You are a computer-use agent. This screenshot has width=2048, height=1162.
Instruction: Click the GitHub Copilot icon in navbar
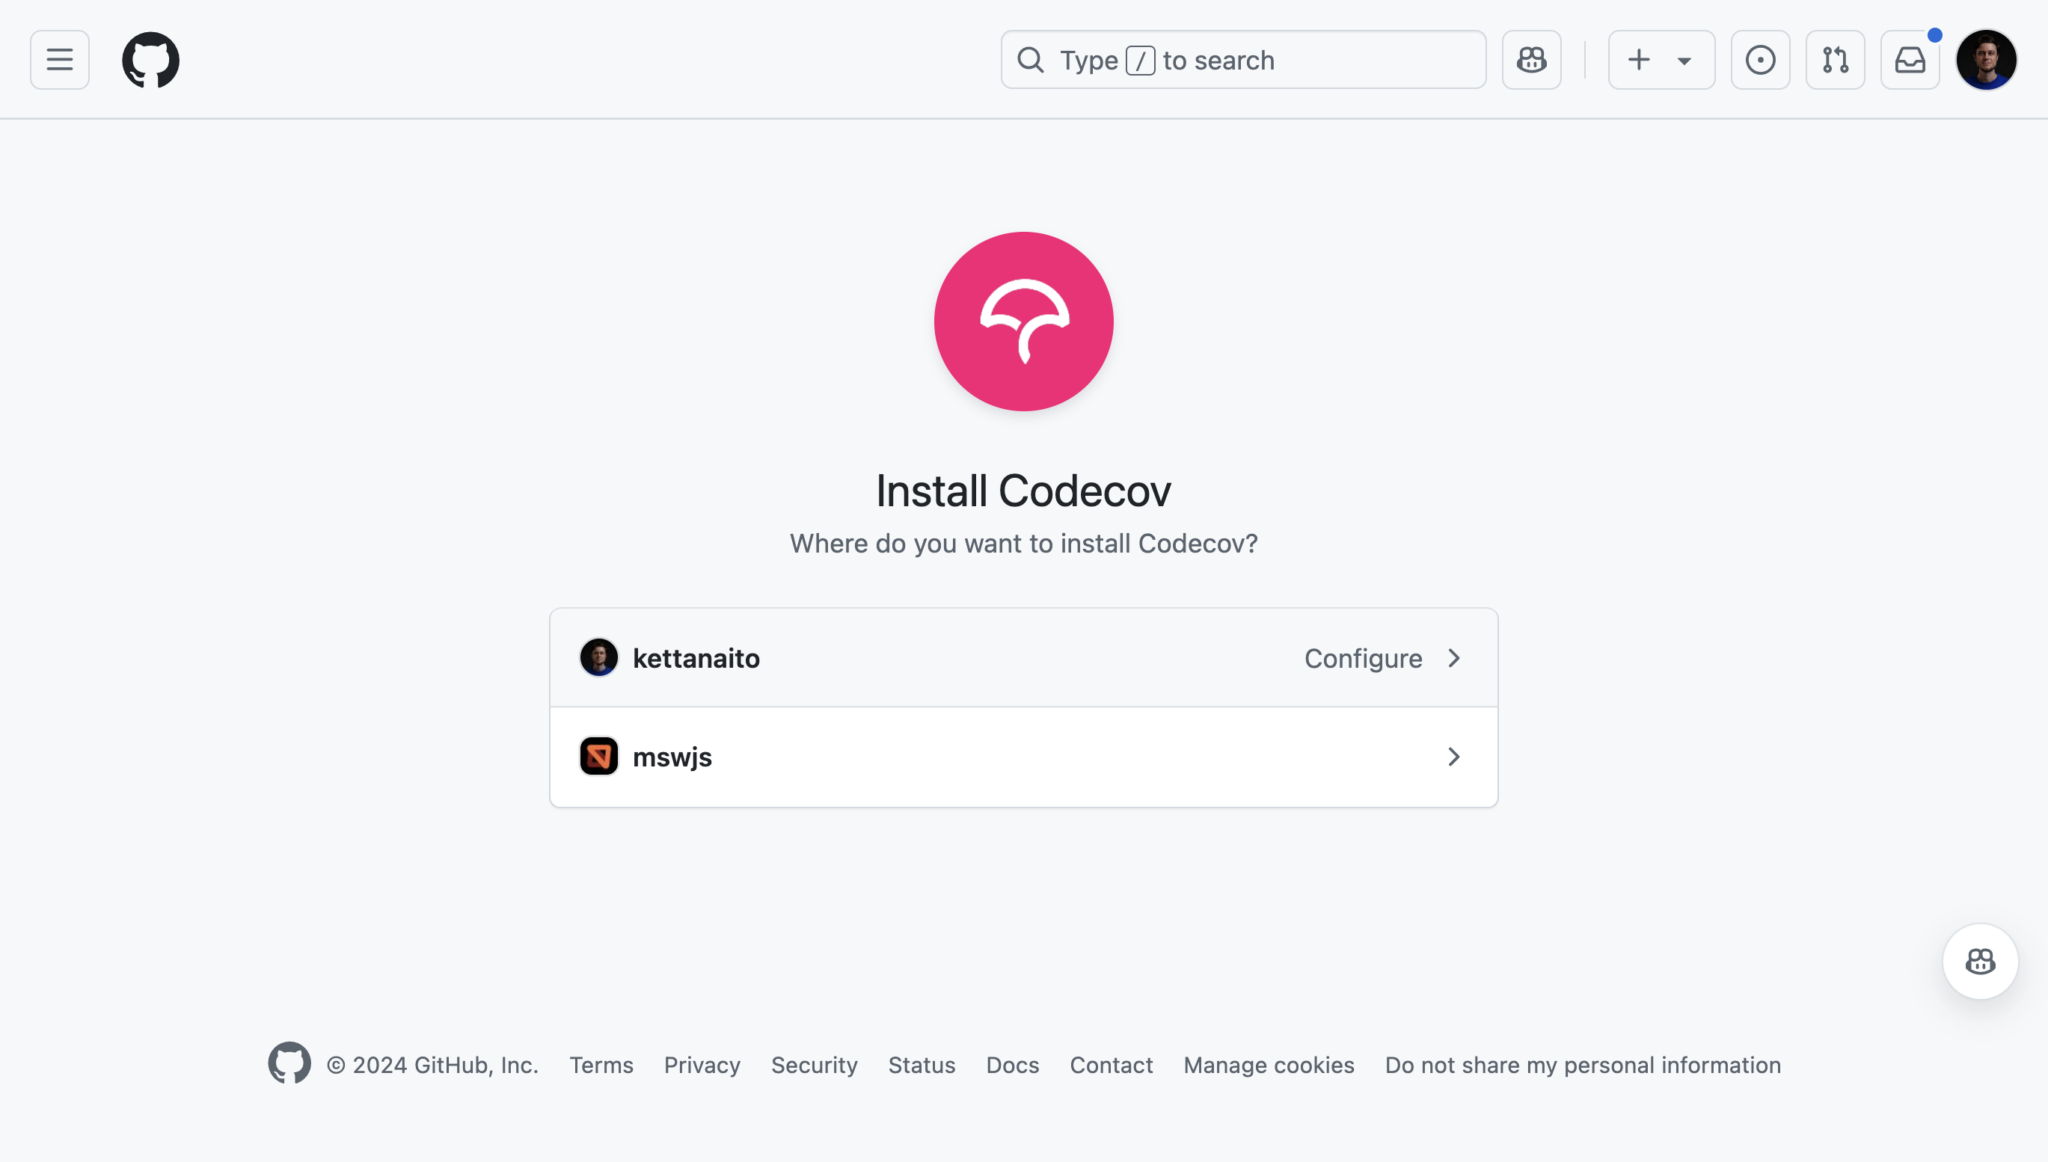click(x=1530, y=59)
